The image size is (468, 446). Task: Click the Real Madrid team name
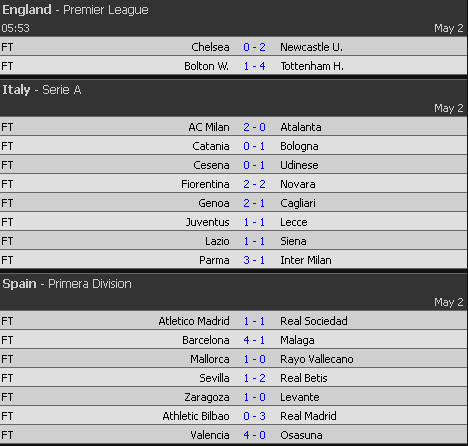308,416
